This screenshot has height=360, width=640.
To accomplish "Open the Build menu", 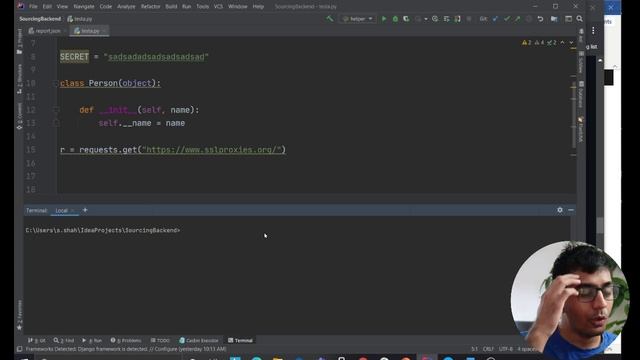I will (x=171, y=7).
